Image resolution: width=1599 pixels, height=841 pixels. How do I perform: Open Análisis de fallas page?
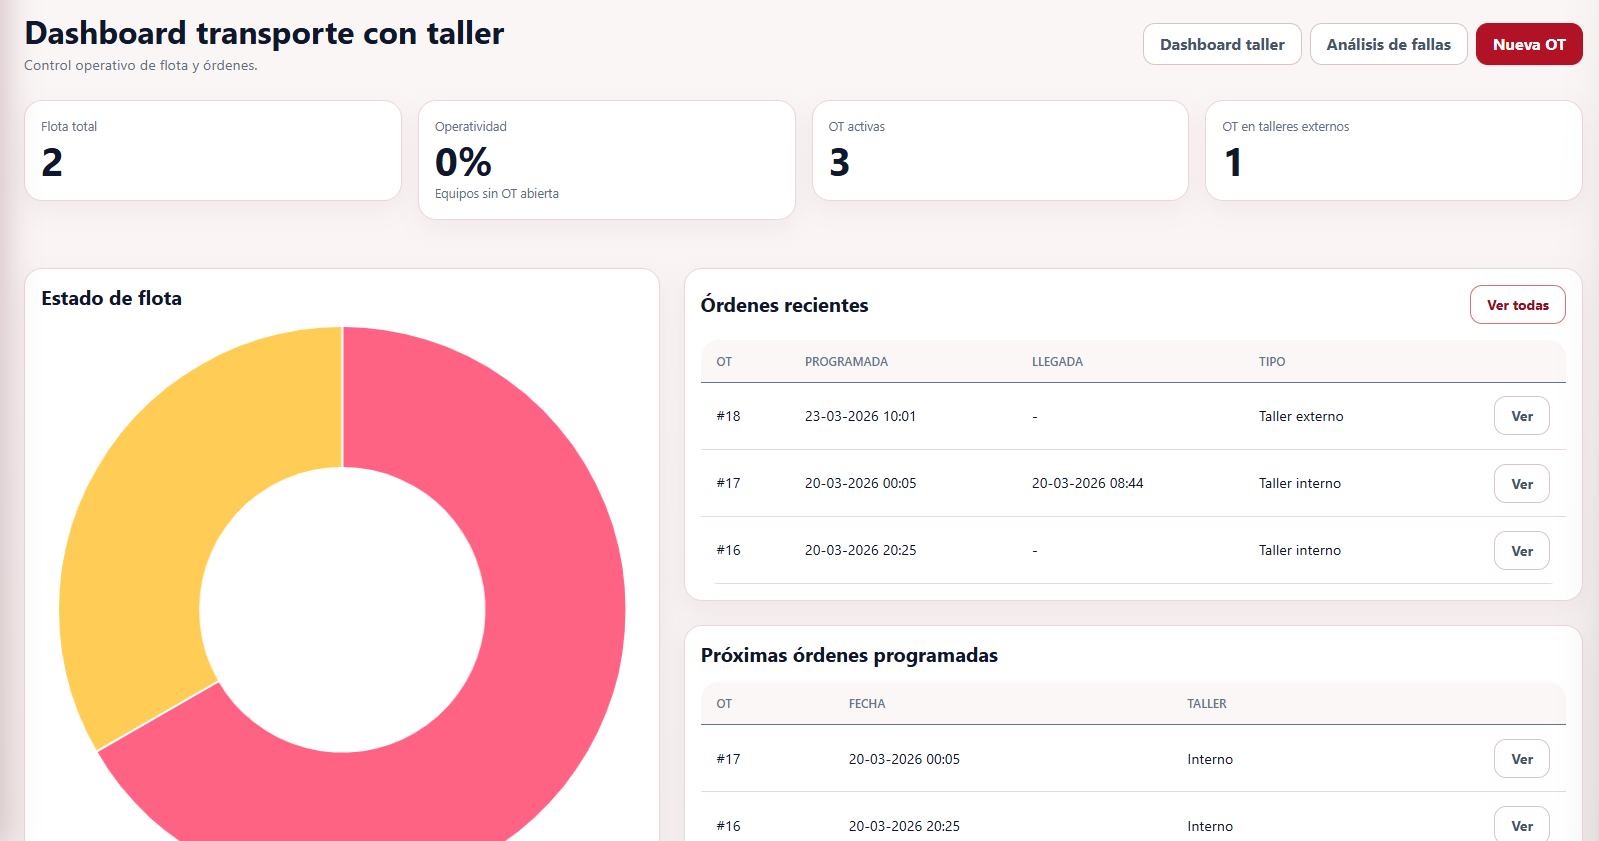point(1388,44)
